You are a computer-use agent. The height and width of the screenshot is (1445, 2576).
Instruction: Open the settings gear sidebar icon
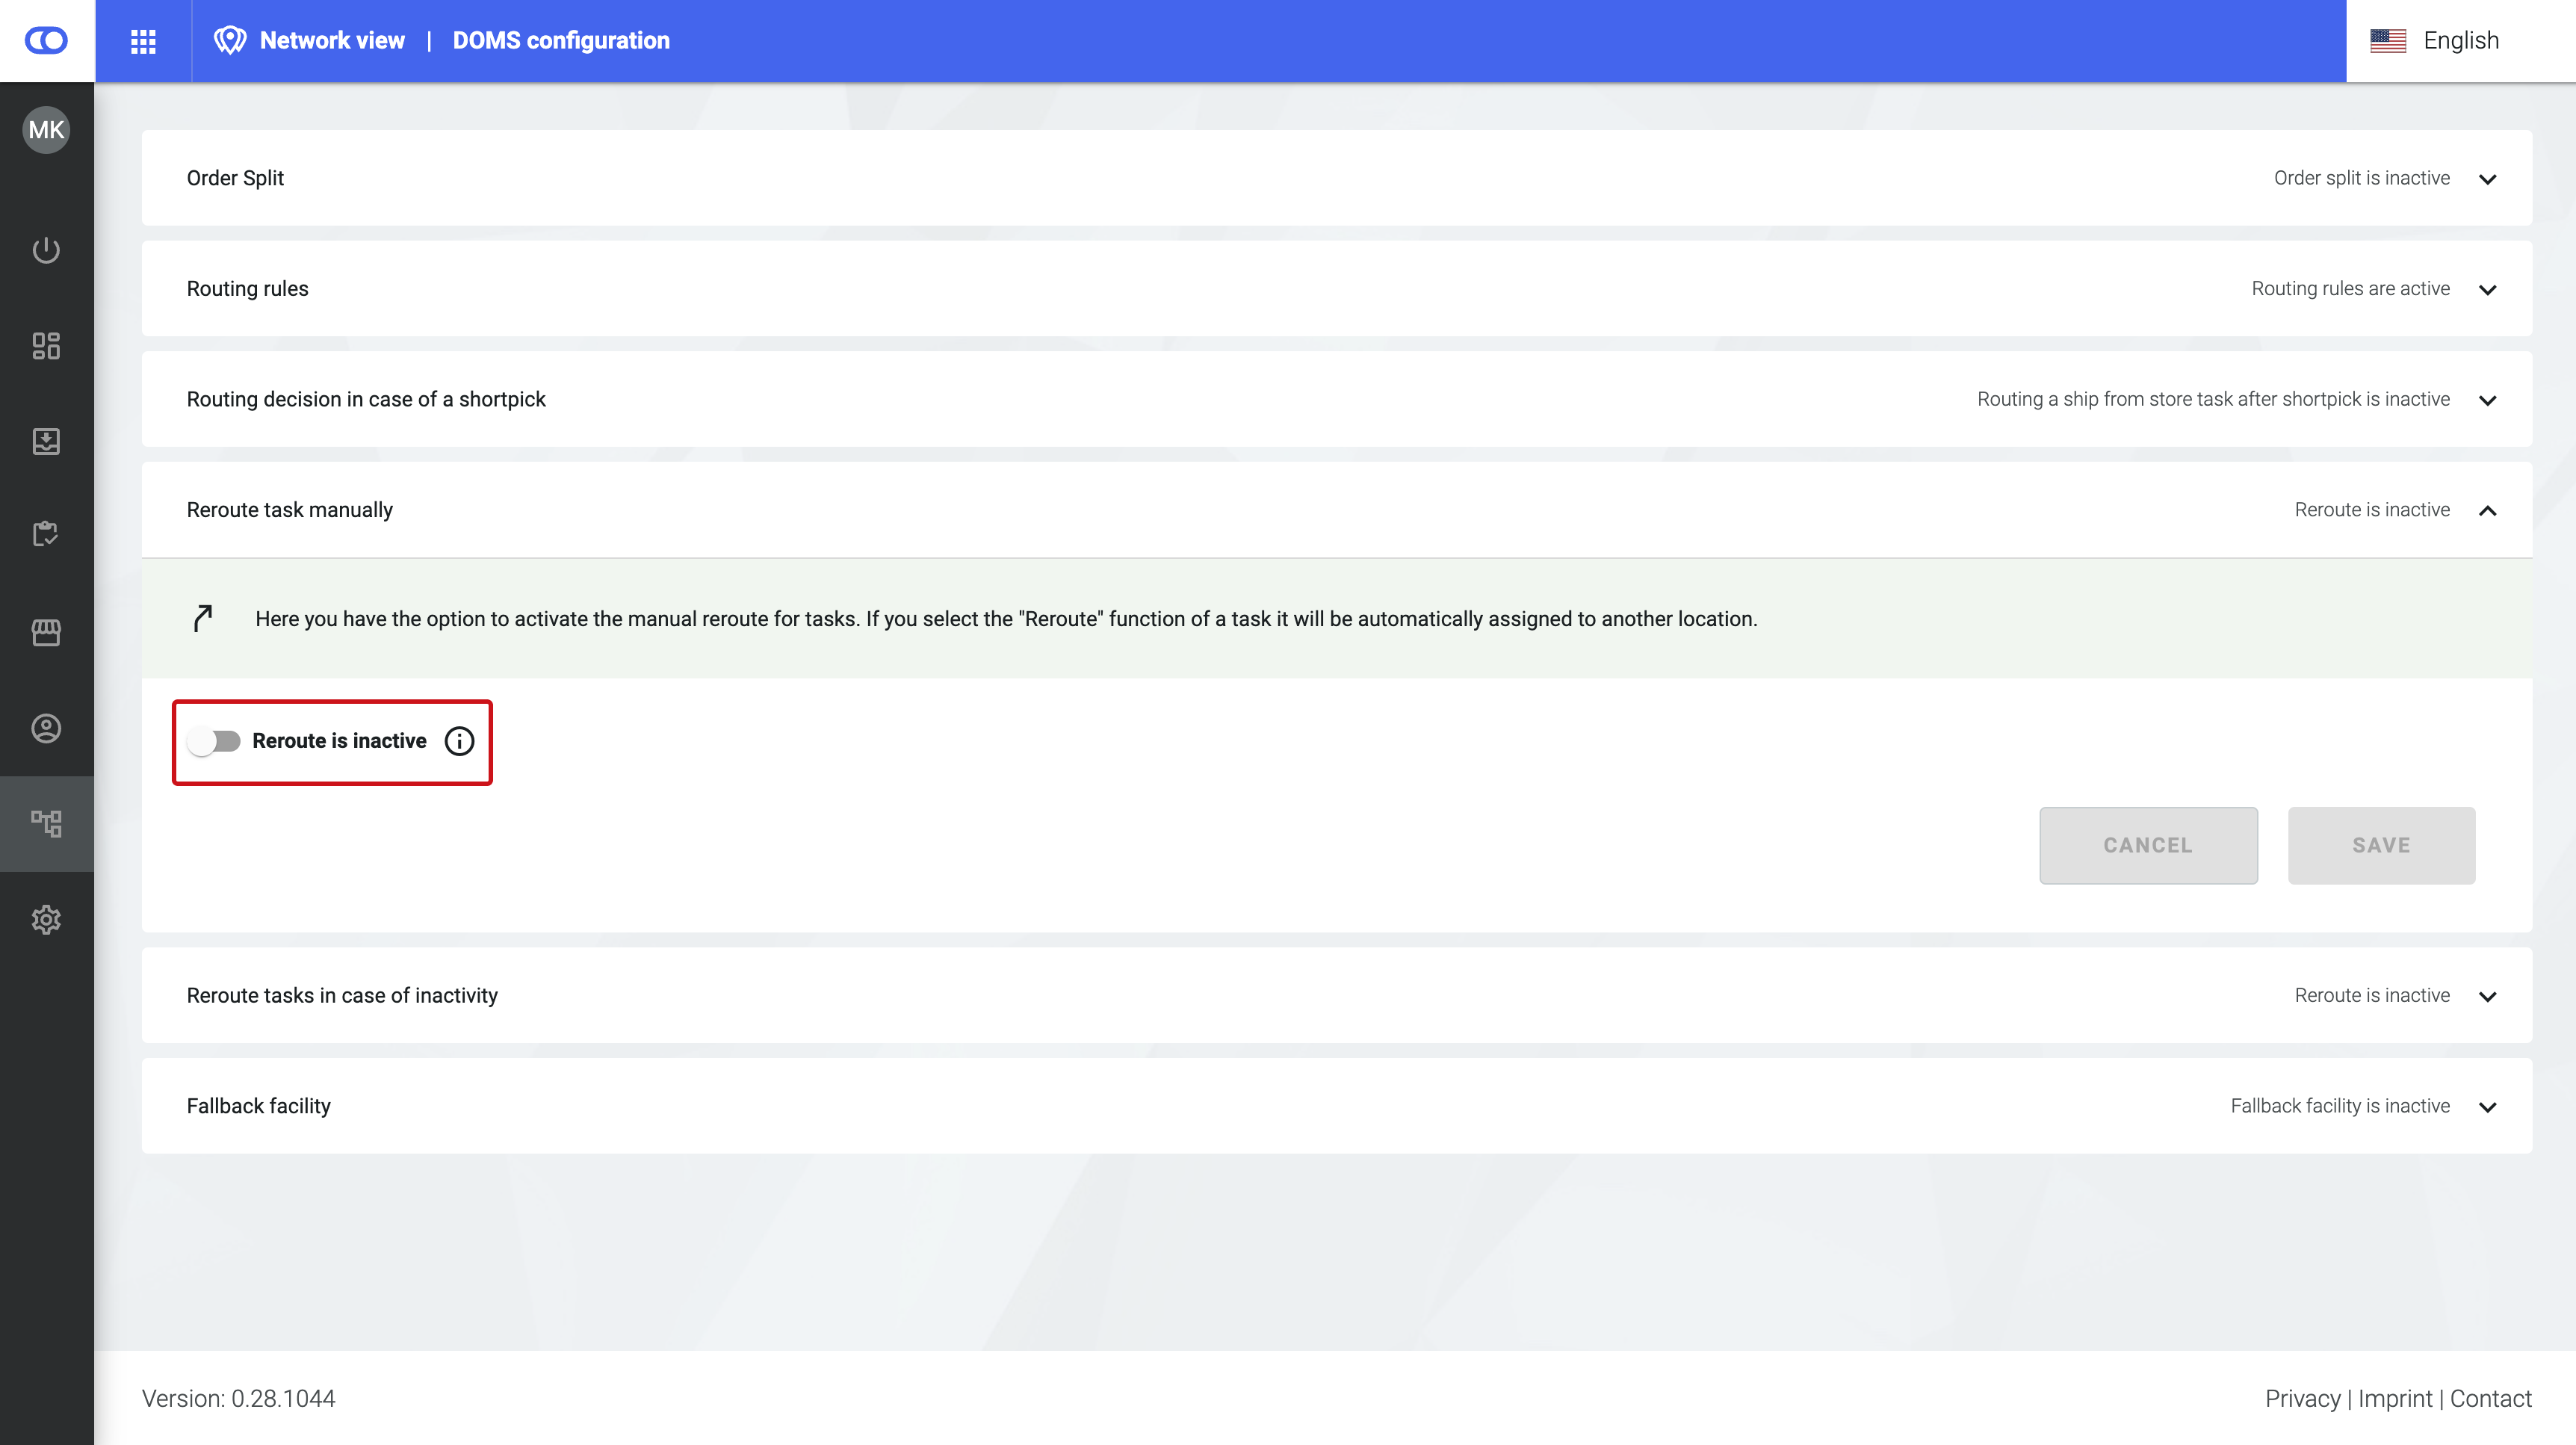(46, 919)
